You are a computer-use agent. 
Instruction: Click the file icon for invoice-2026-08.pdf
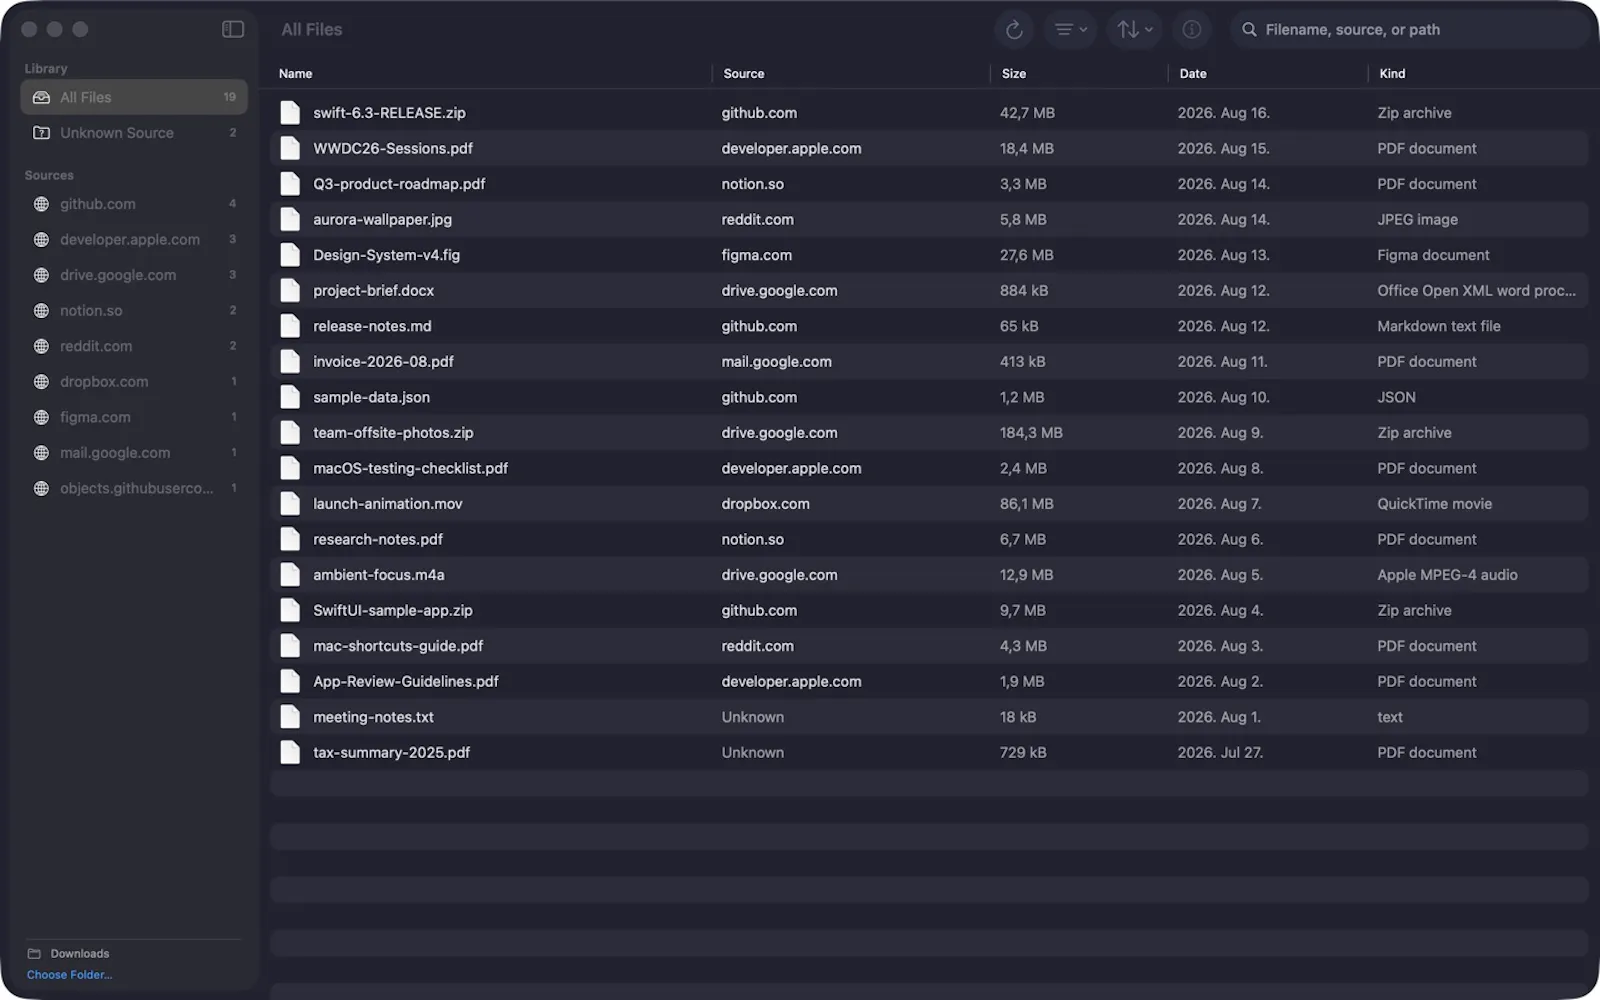coord(290,362)
